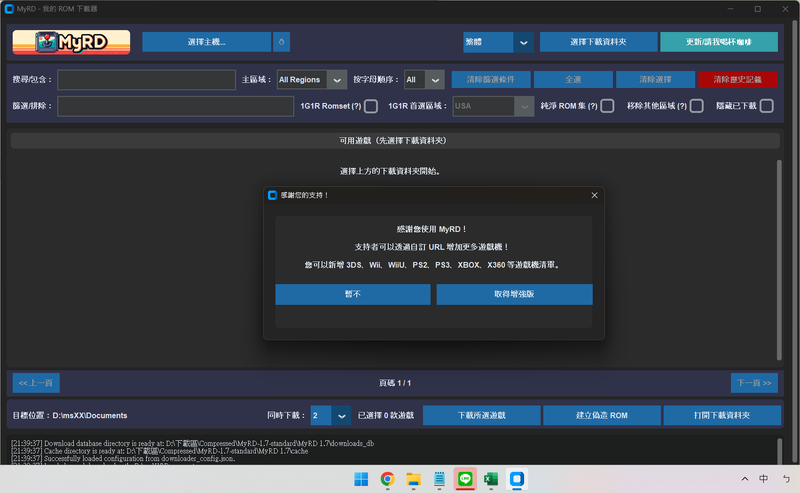Click the 選擇主機... button
Image resolution: width=800 pixels, height=493 pixels.
[207, 42]
